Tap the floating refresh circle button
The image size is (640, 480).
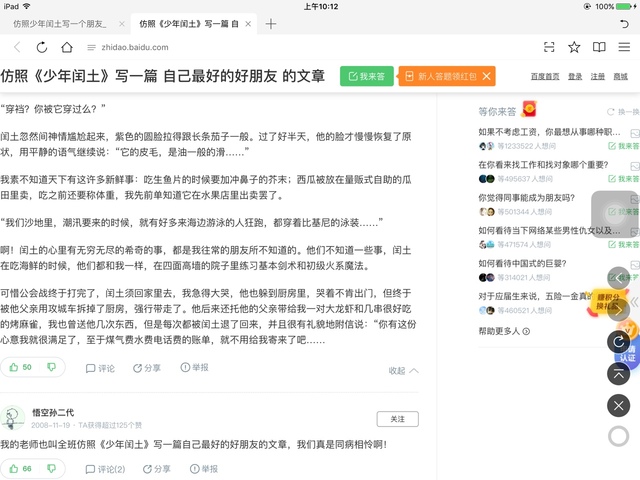click(x=619, y=341)
